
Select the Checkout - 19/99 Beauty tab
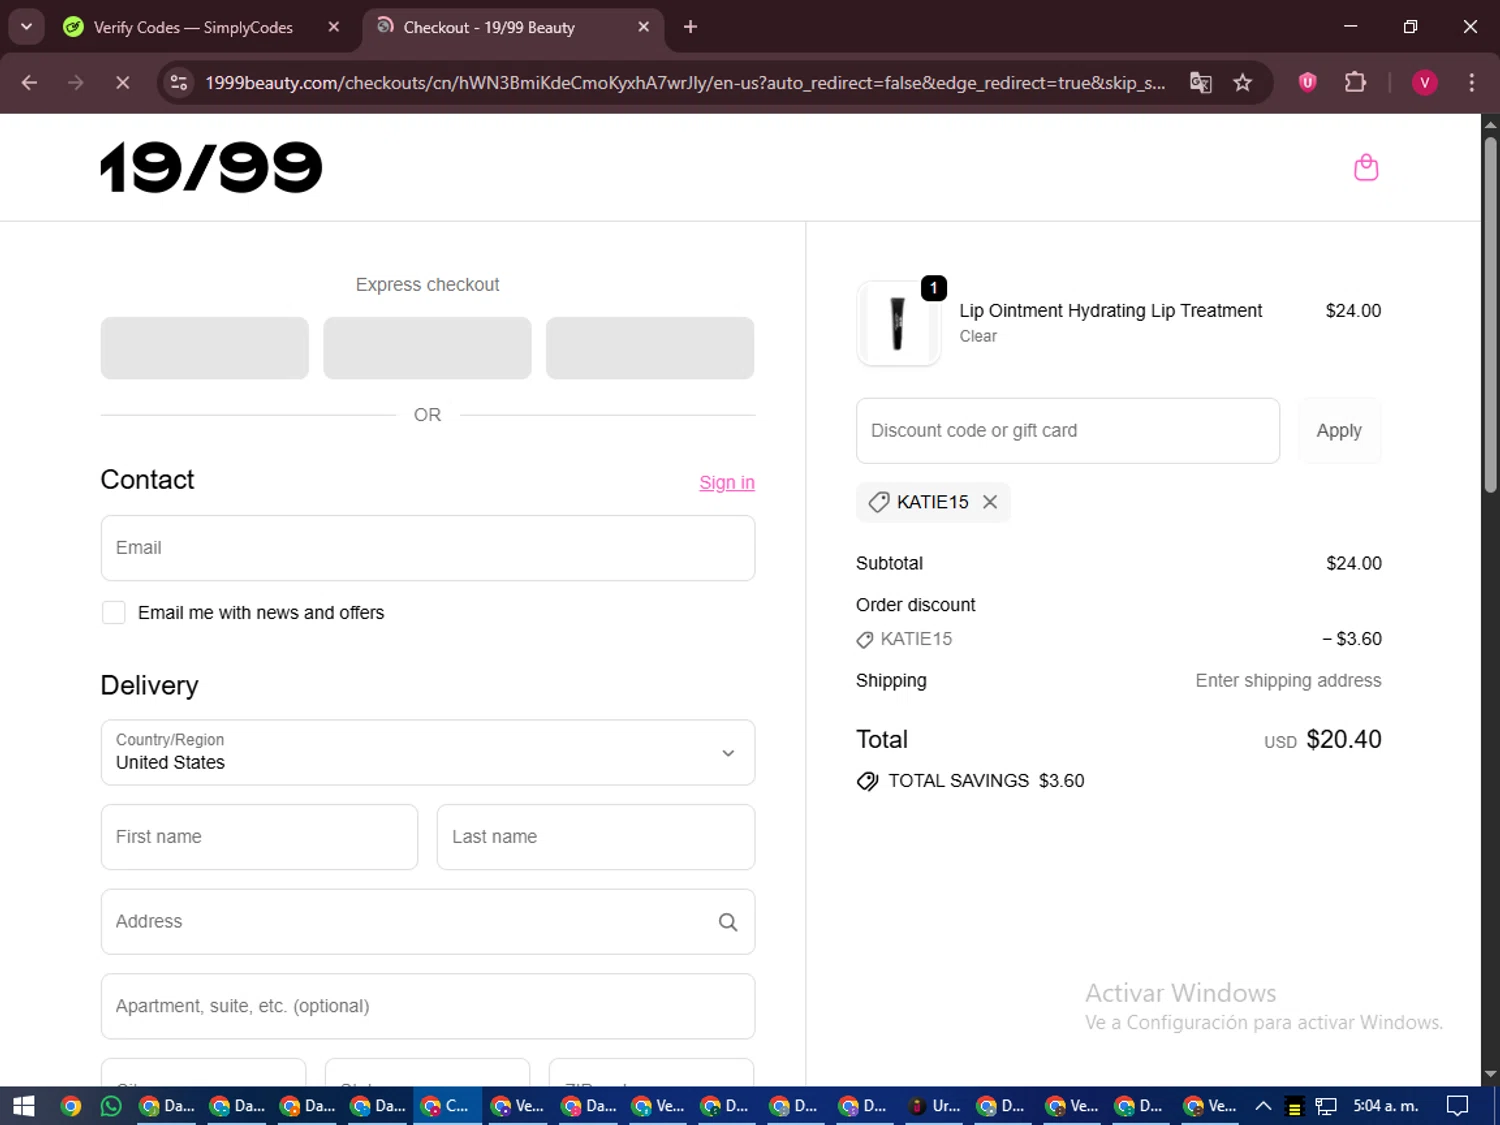[x=490, y=27]
